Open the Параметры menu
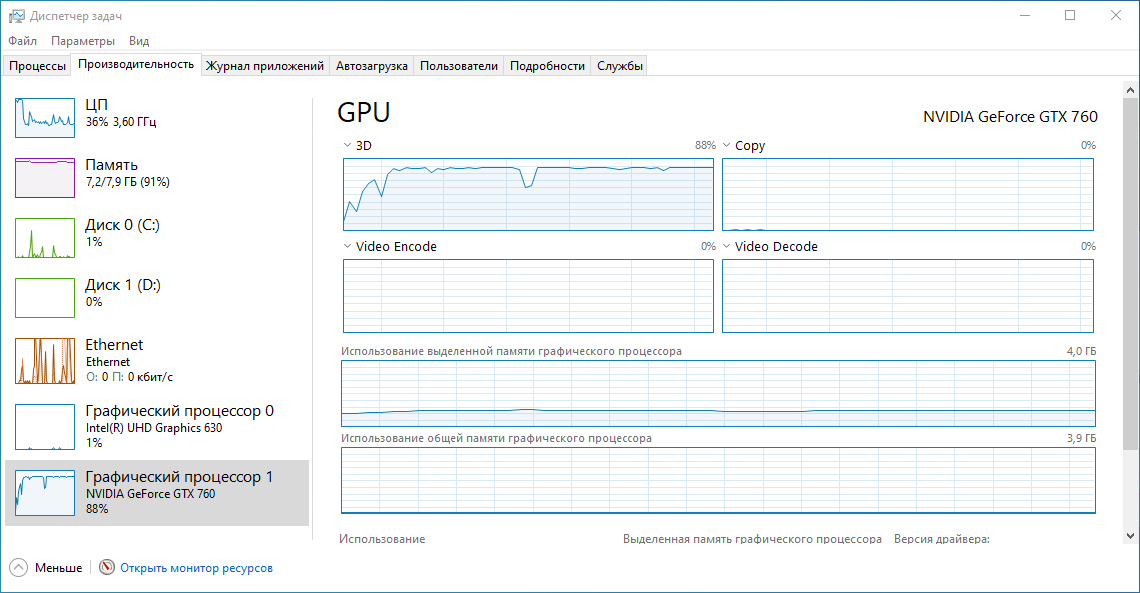This screenshot has height=593, width=1140. coord(83,41)
